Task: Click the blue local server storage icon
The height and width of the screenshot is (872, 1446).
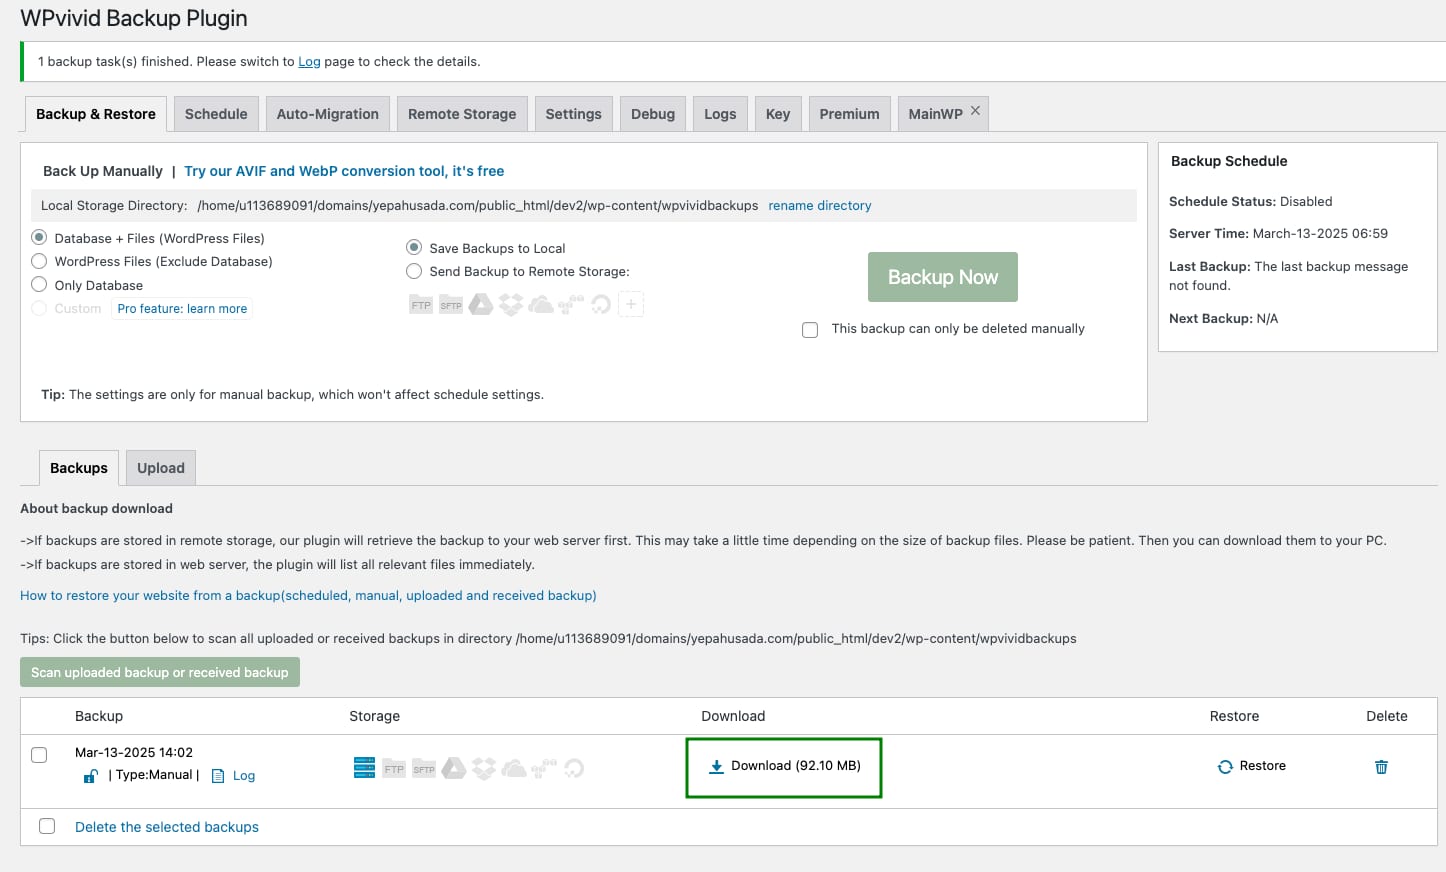Action: (x=364, y=768)
